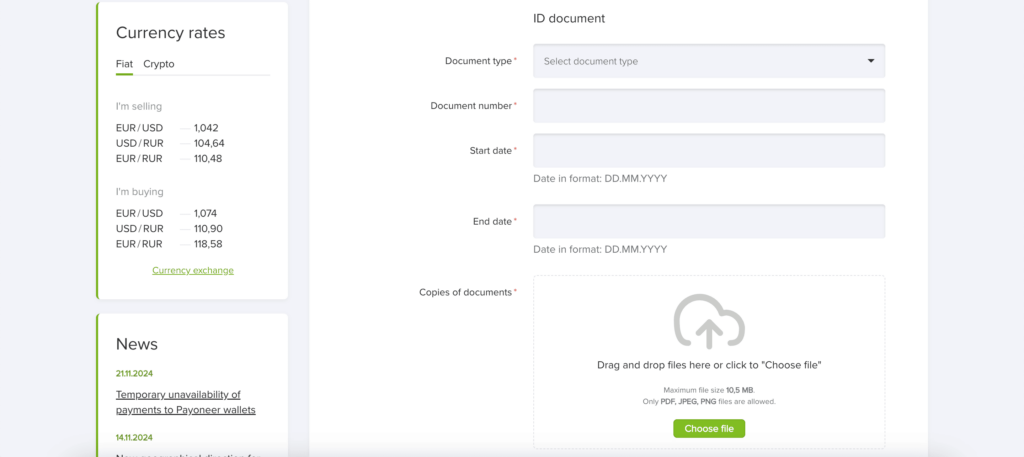Expand the document type dropdown arrow
This screenshot has height=457, width=1024.
871,61
